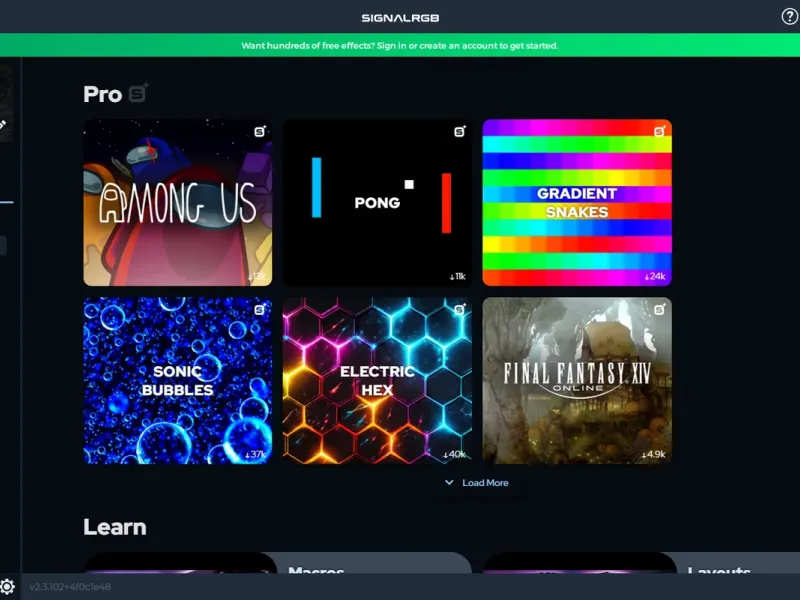Open the Layouts learn card
Viewport: 800px width, 600px height.
click(641, 562)
